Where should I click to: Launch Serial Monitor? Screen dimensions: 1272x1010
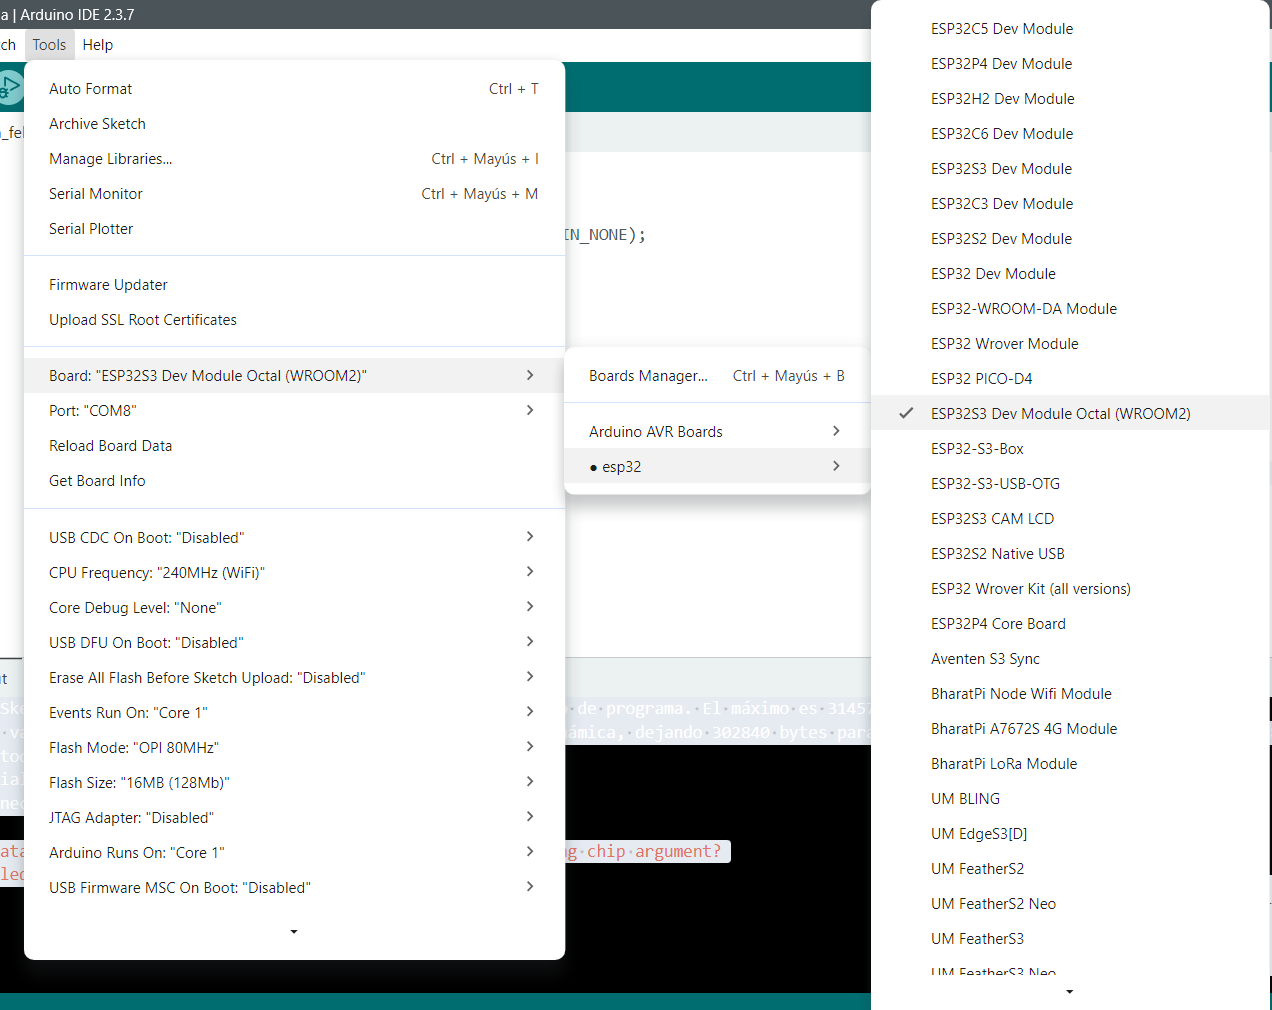pos(294,194)
